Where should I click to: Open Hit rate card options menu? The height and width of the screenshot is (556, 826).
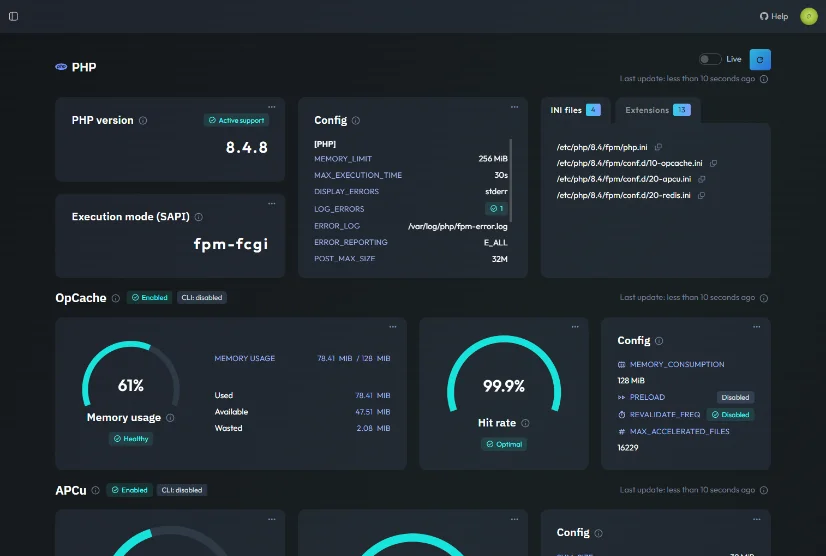coord(575,327)
